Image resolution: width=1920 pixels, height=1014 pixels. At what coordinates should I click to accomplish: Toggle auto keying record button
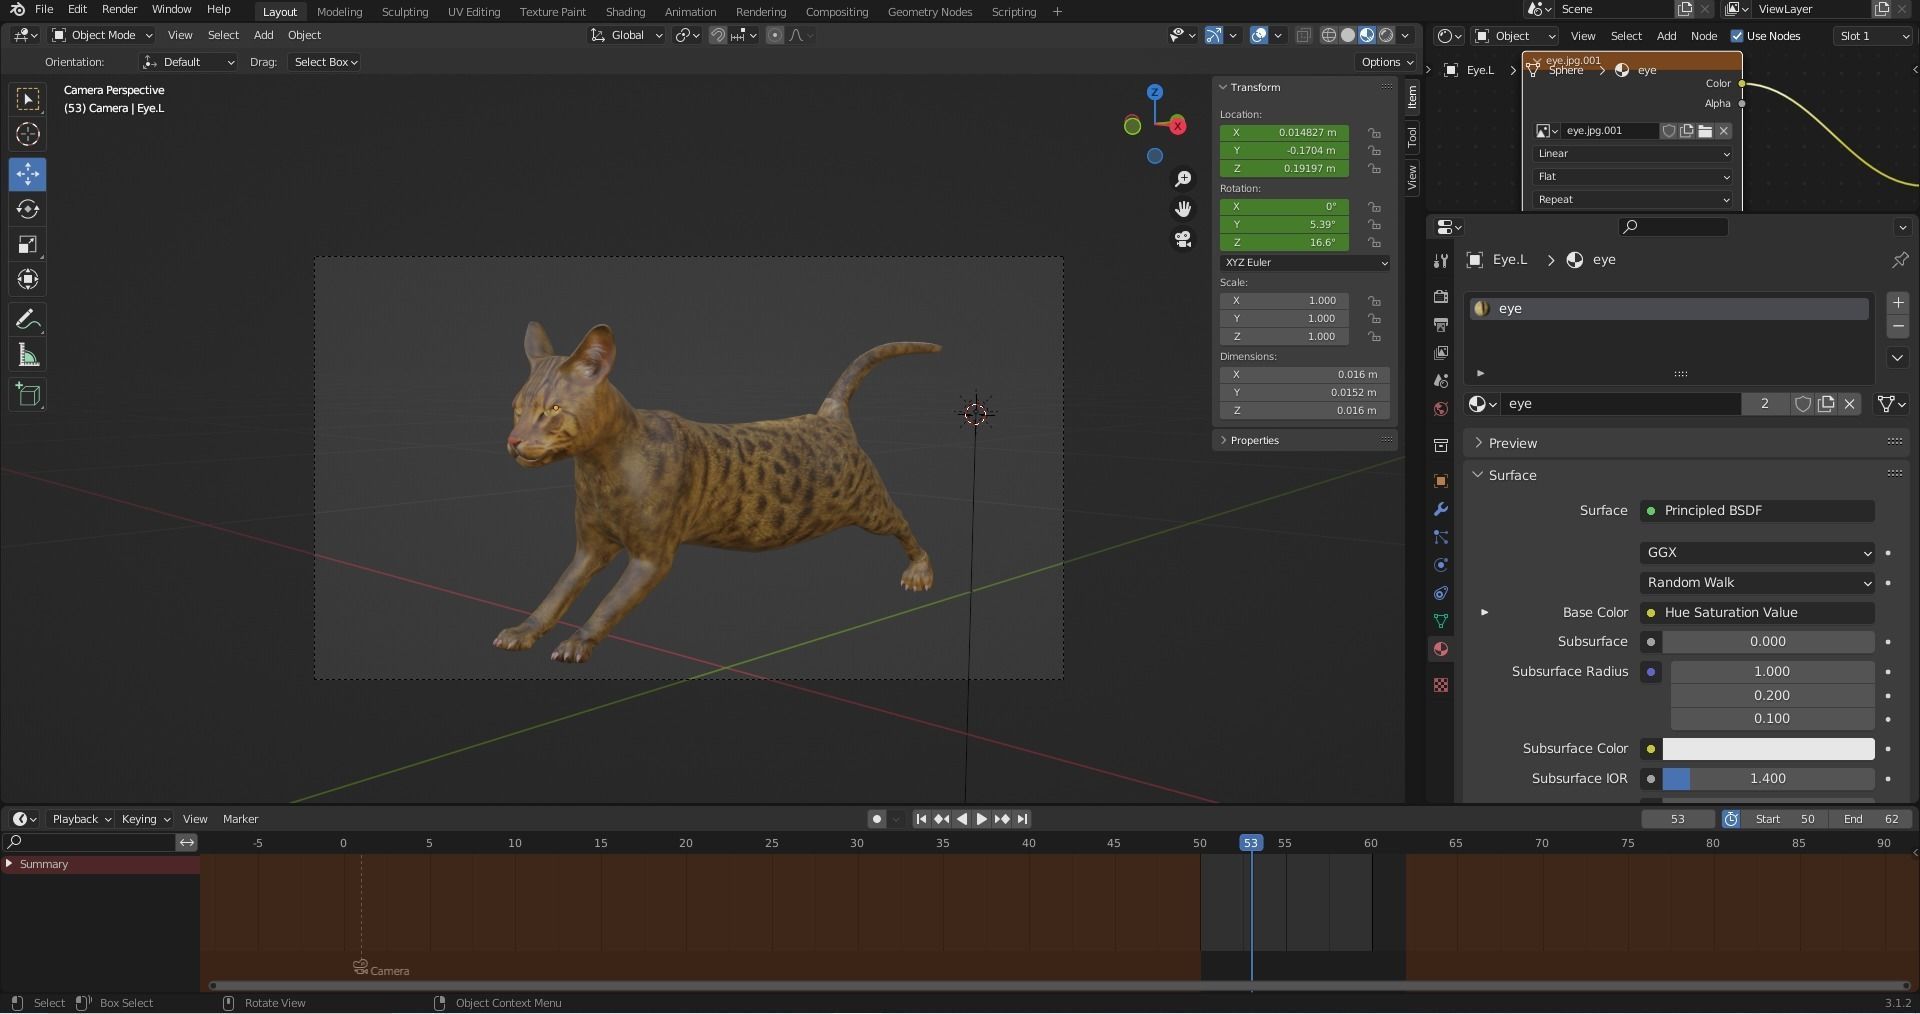coord(877,819)
